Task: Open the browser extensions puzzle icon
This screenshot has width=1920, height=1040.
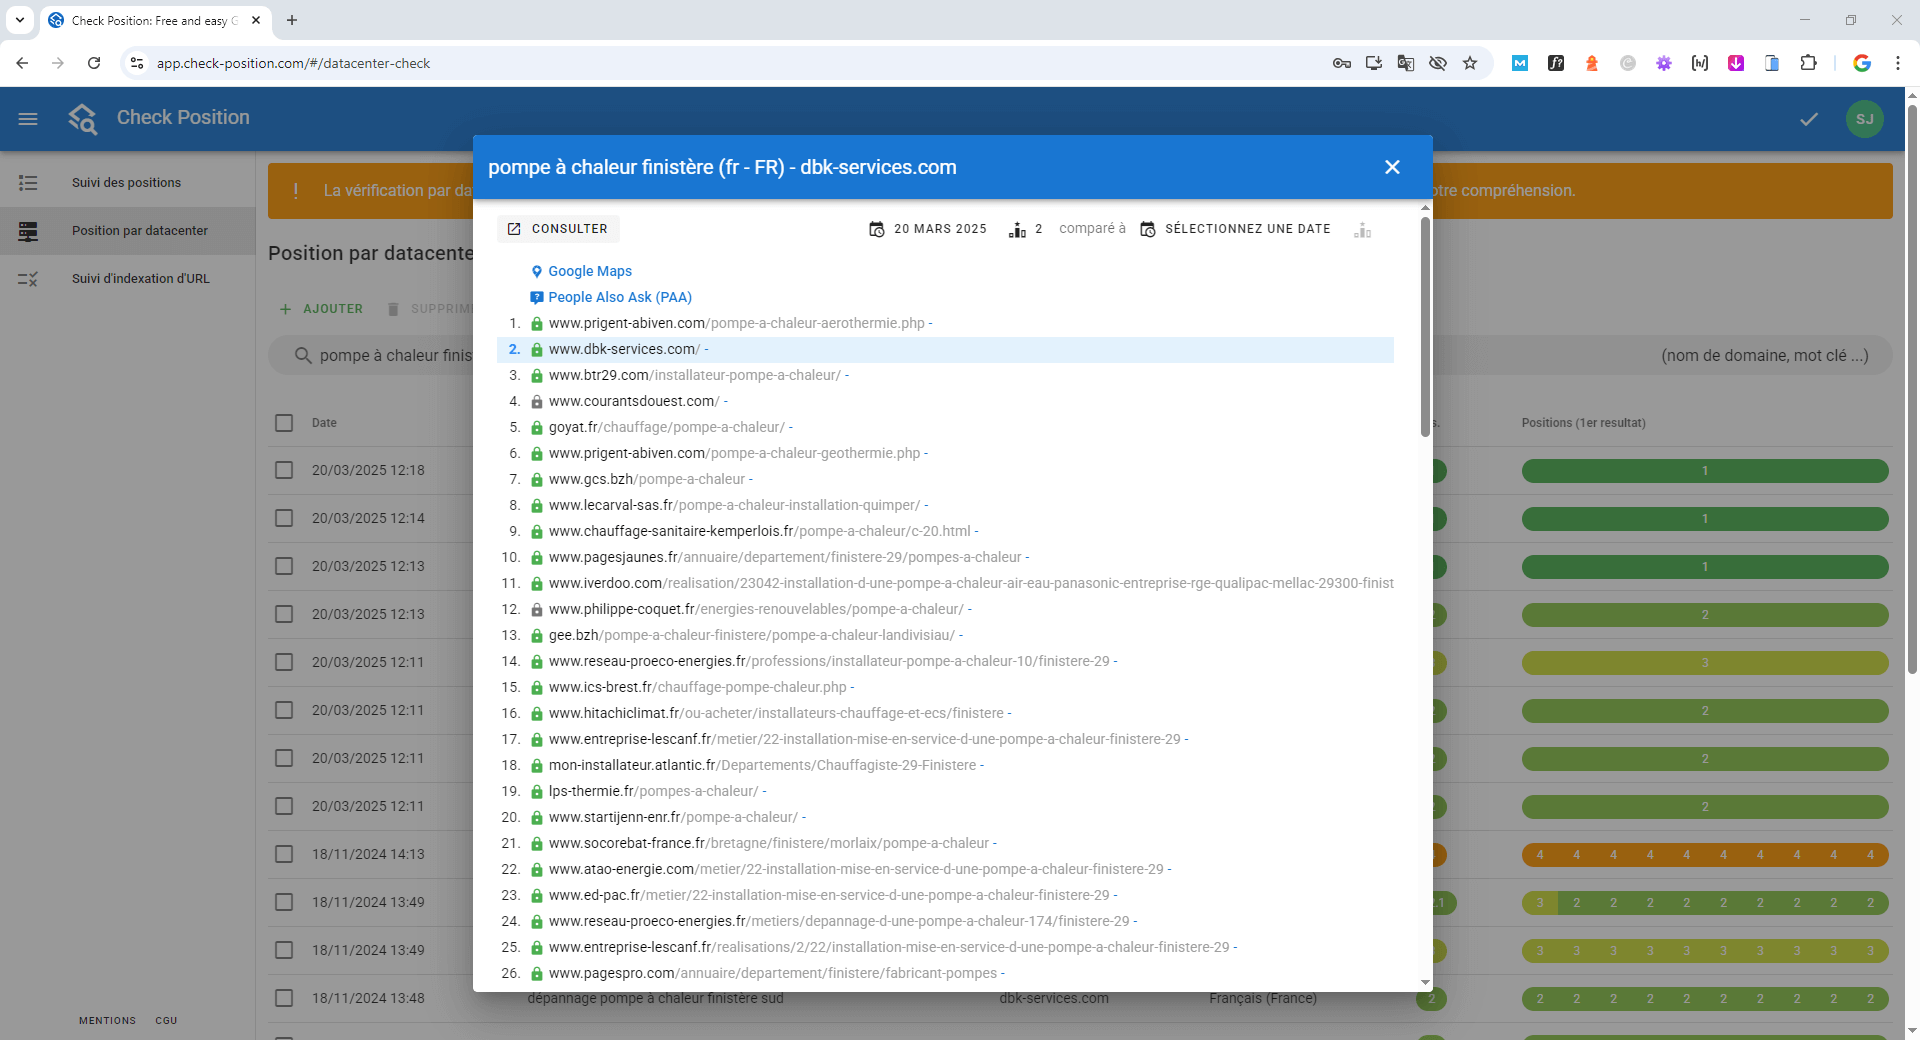Action: click(x=1808, y=63)
